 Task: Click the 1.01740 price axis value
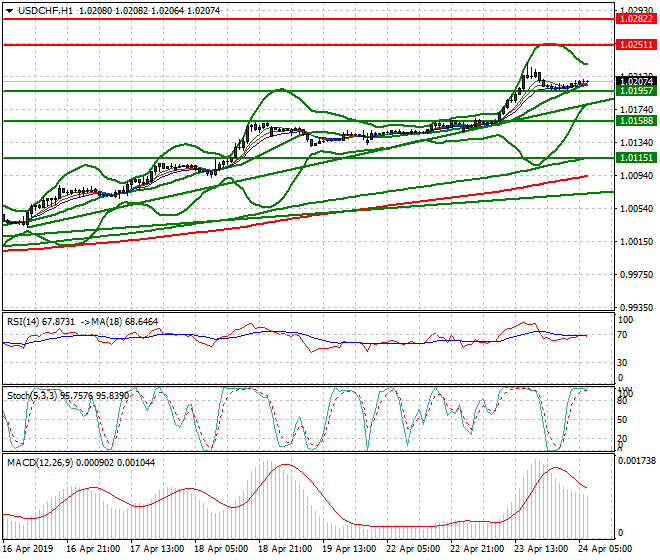(x=637, y=110)
